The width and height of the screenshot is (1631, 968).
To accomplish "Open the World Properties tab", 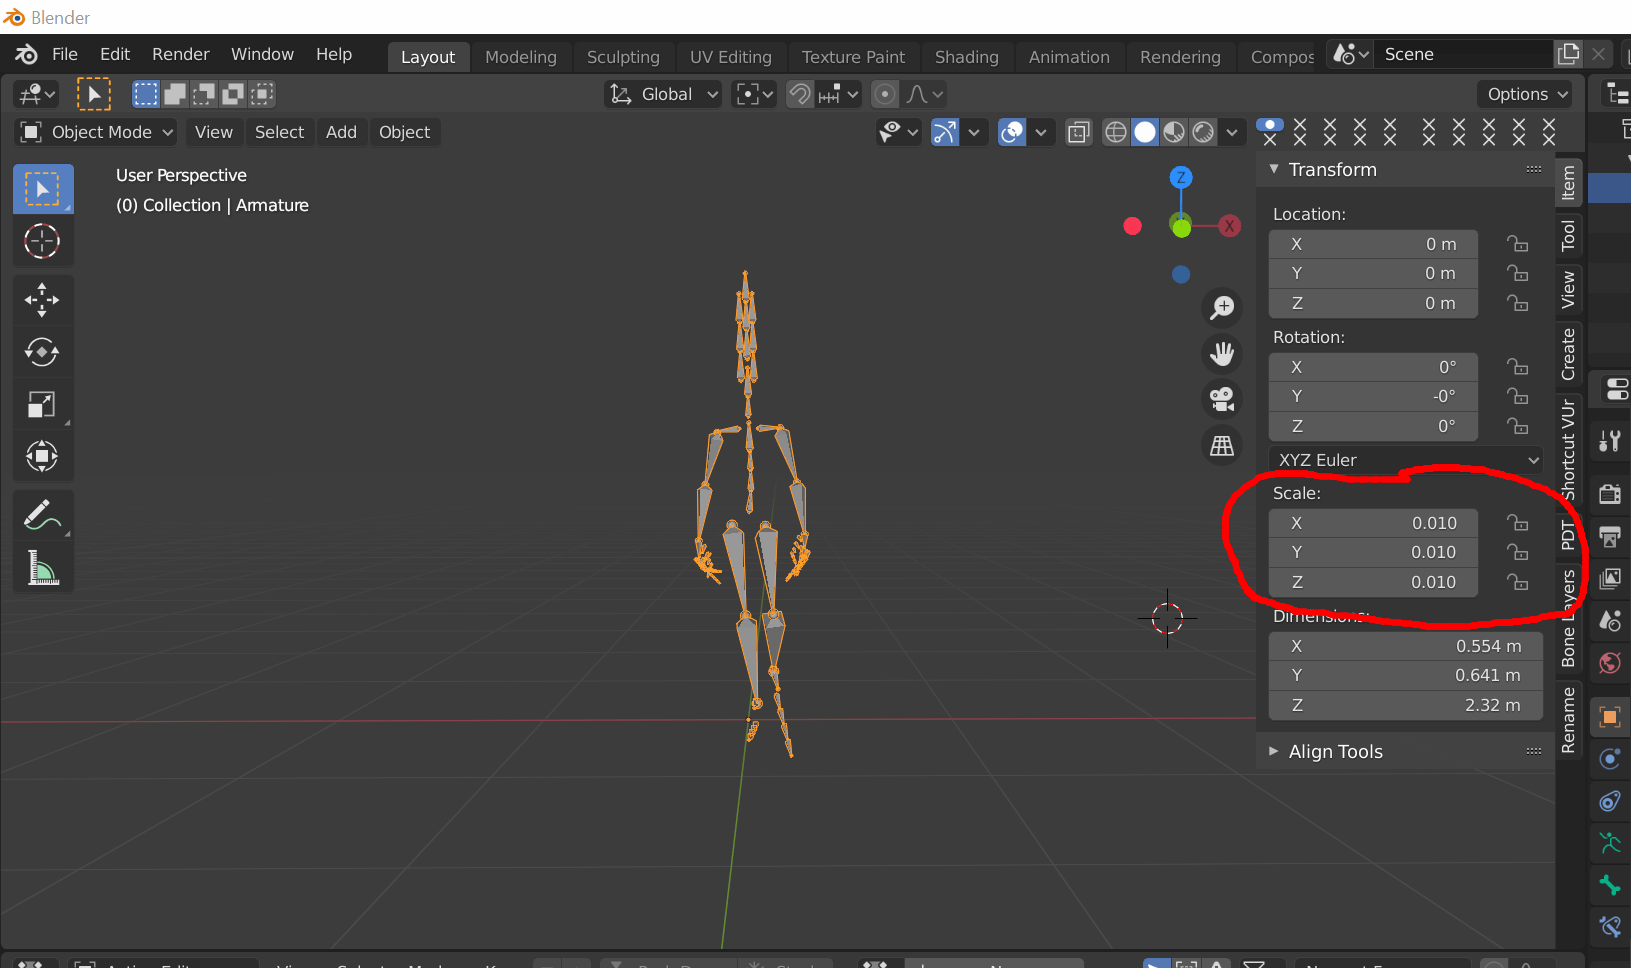I will pos(1610,662).
